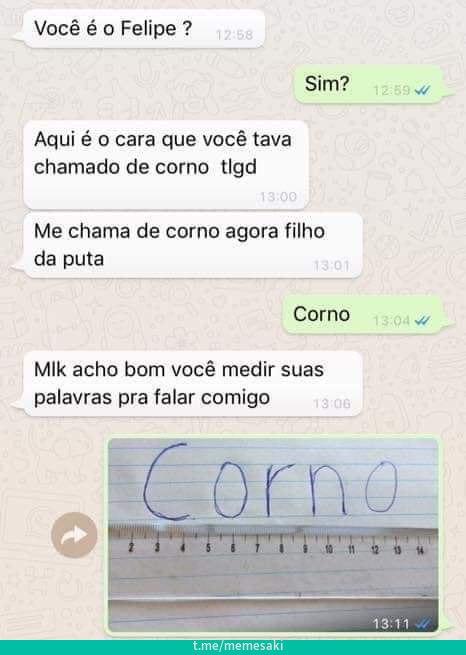Tap the 13:01 message timestamp
The height and width of the screenshot is (655, 466).
(x=332, y=265)
